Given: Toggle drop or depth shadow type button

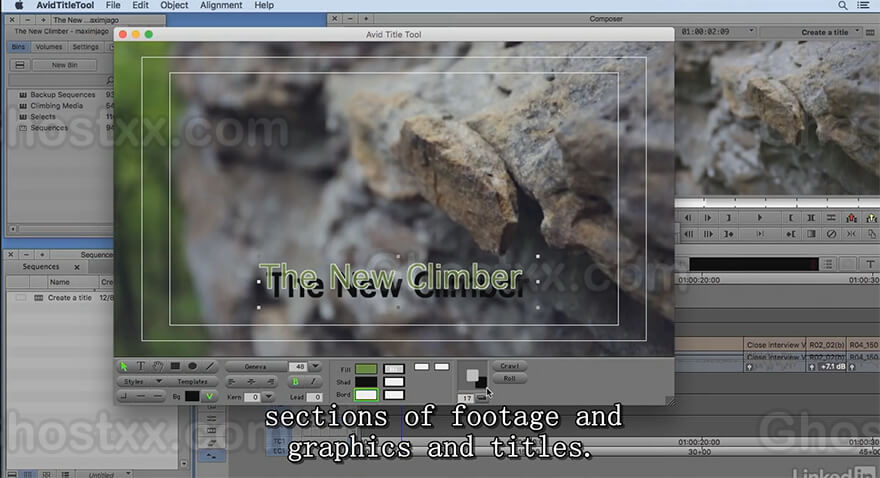Looking at the screenshot, I should click(482, 397).
